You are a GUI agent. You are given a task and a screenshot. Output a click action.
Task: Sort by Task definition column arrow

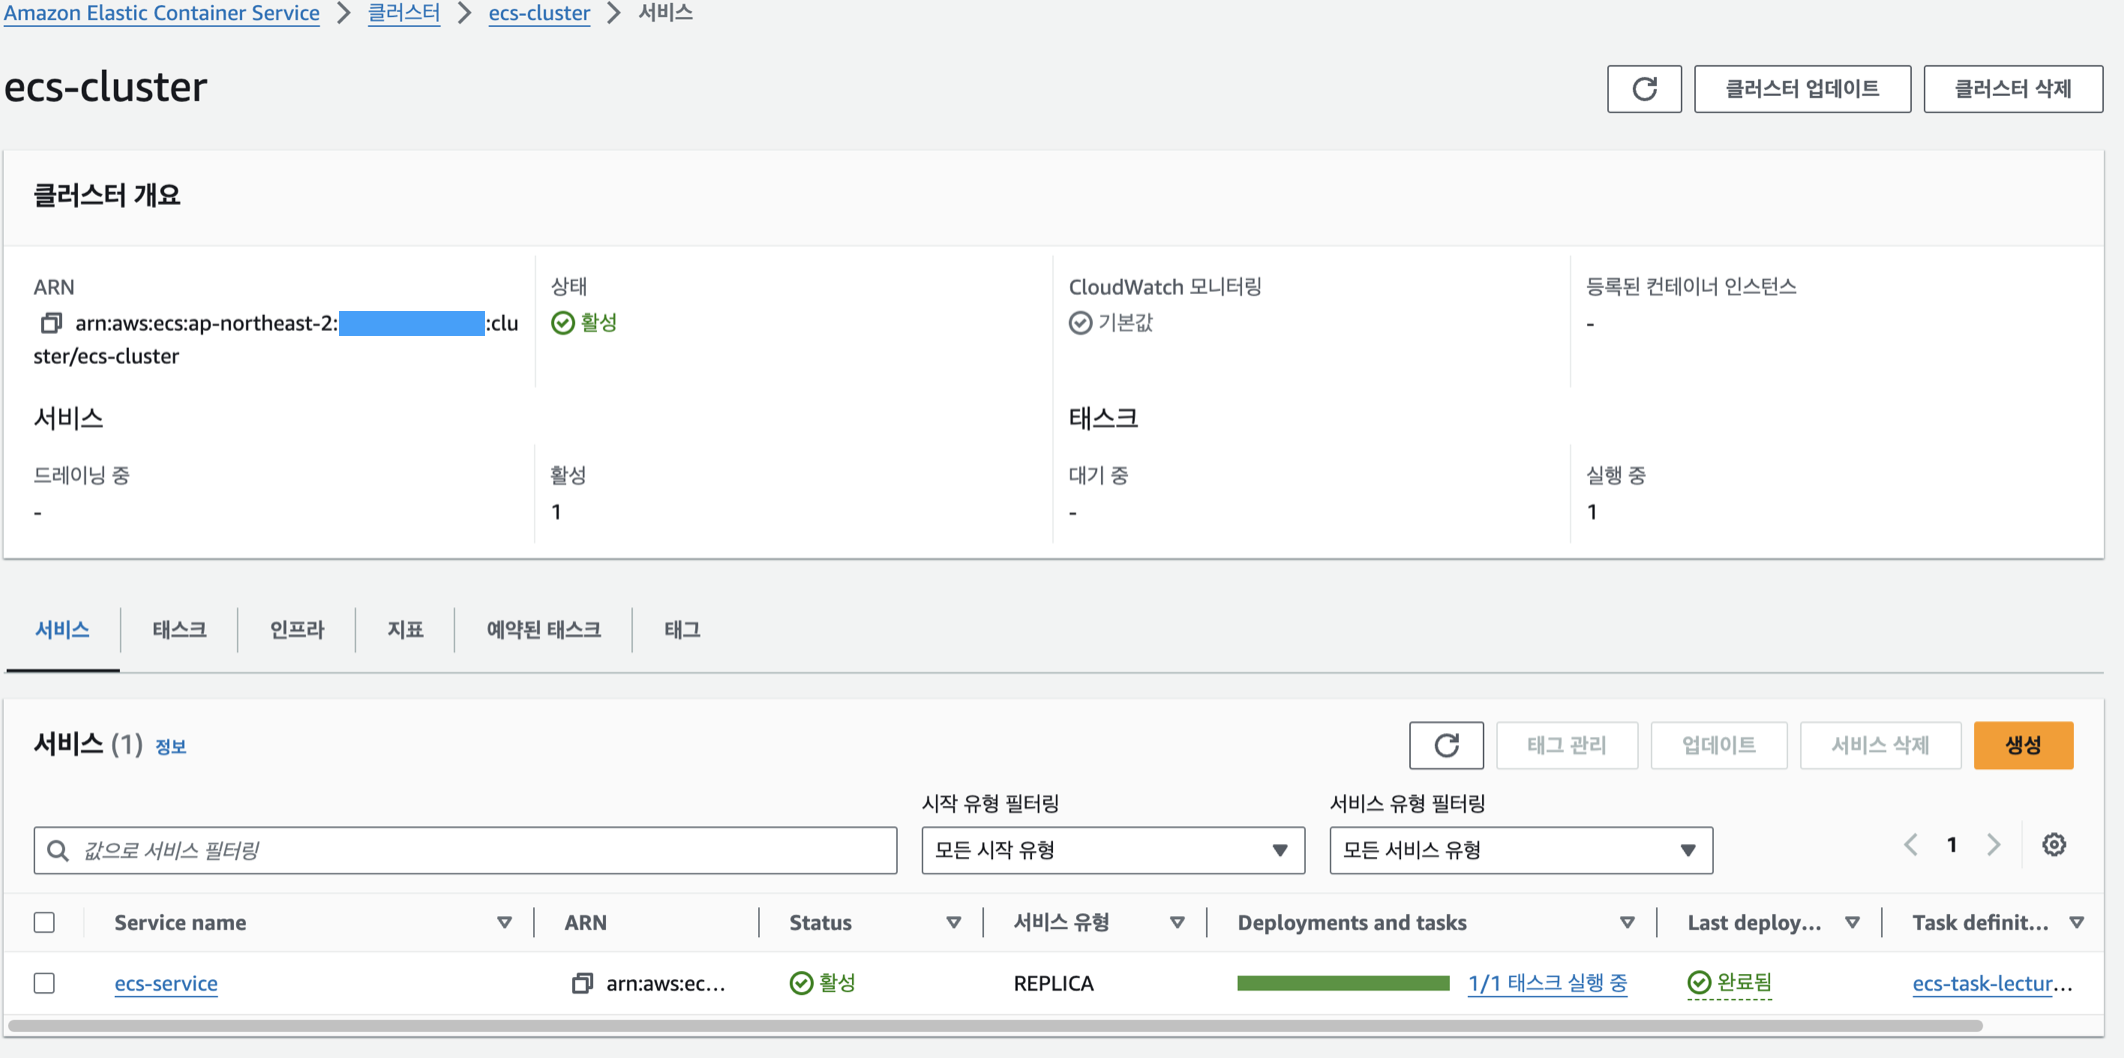(x=2077, y=922)
